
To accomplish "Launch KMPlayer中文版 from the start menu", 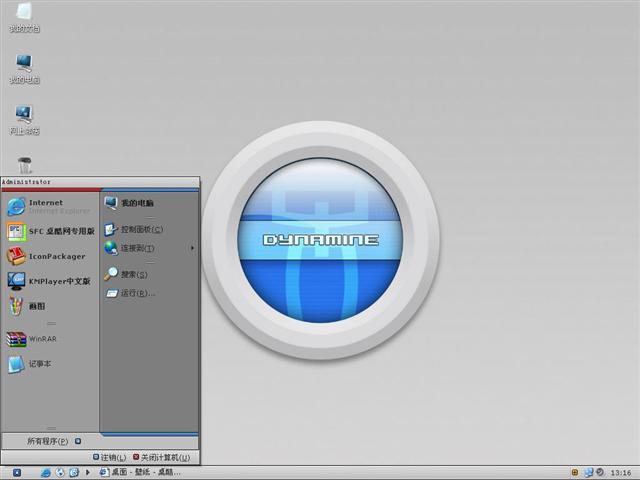I will 49,281.
